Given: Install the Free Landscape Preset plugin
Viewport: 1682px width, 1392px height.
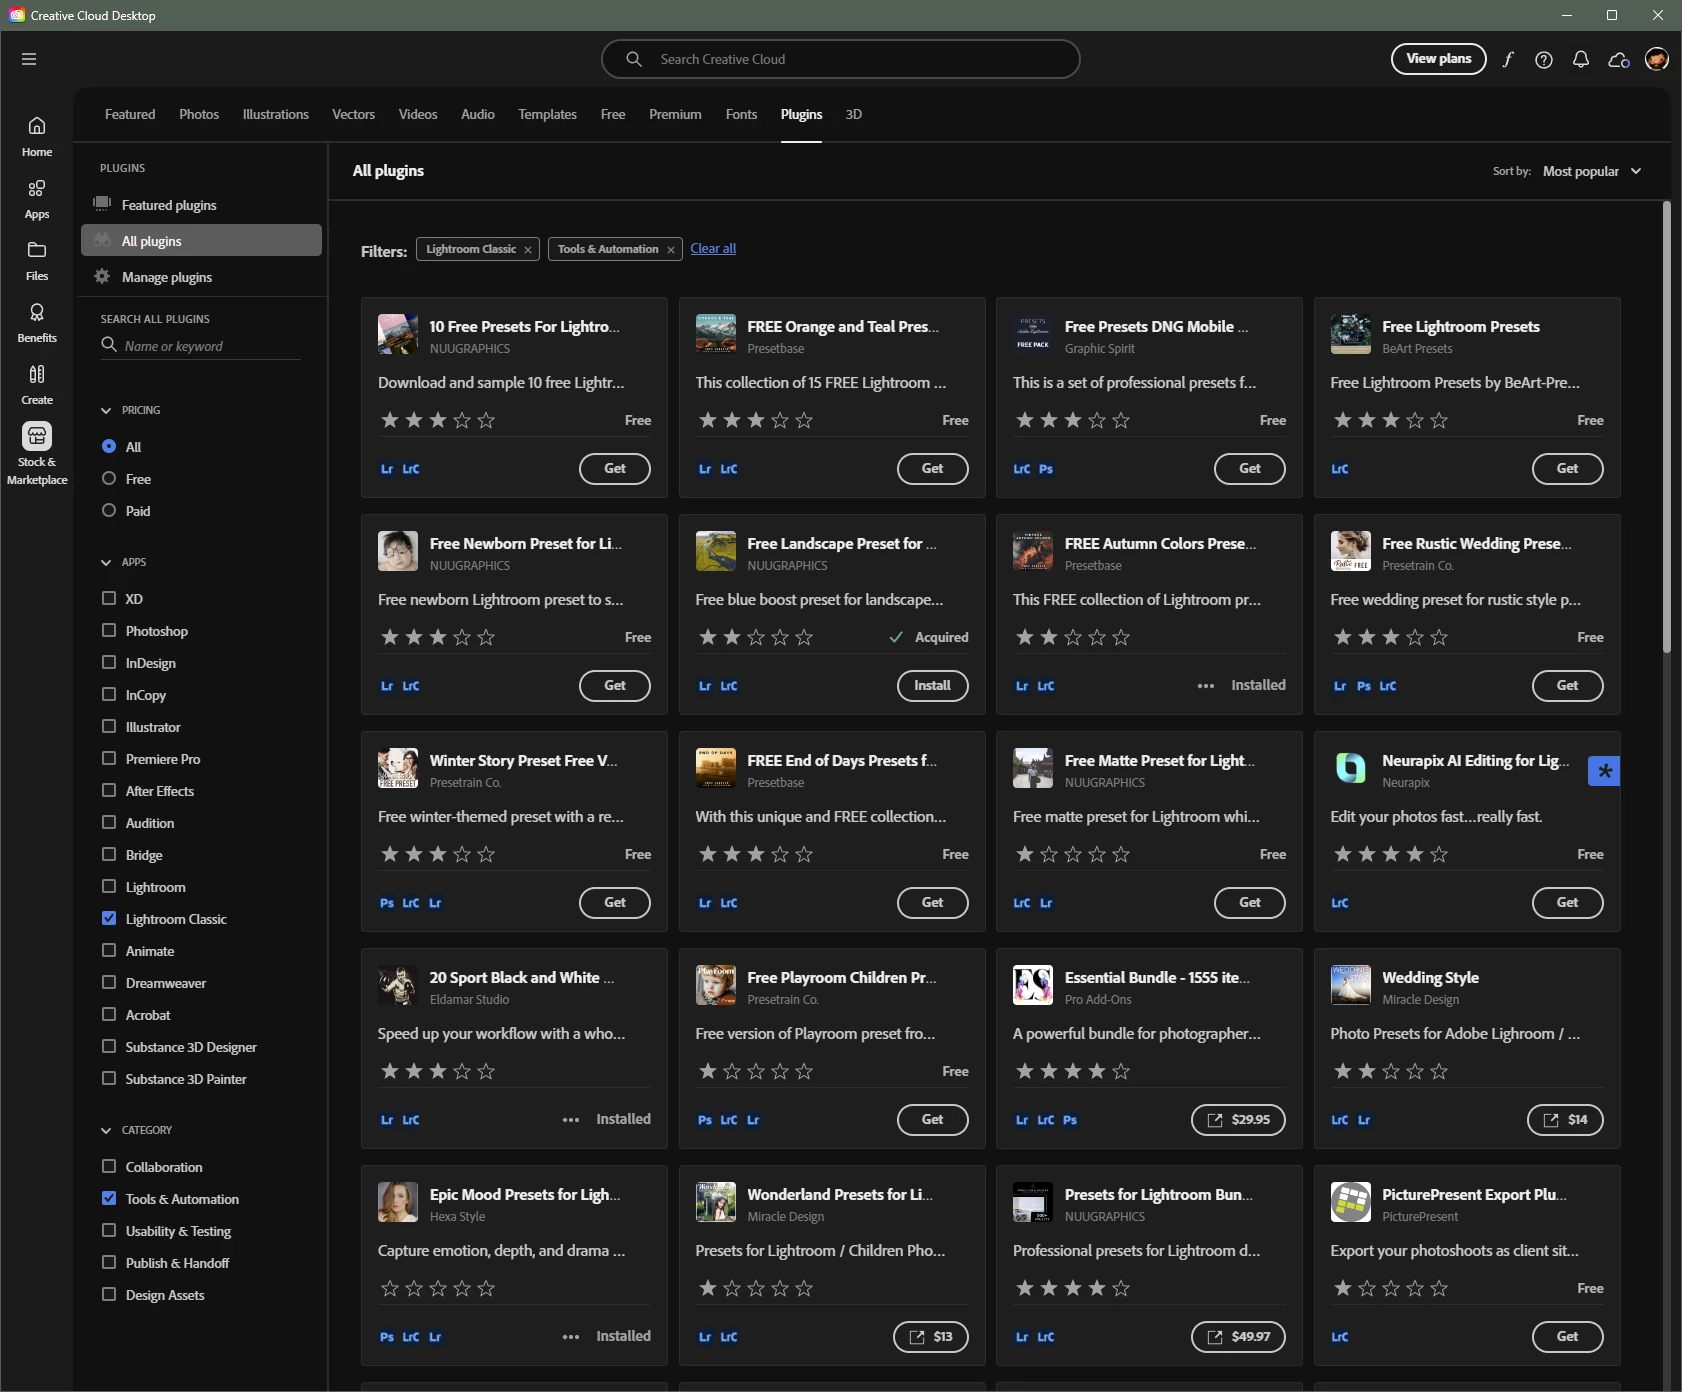Looking at the screenshot, I should click(x=932, y=686).
